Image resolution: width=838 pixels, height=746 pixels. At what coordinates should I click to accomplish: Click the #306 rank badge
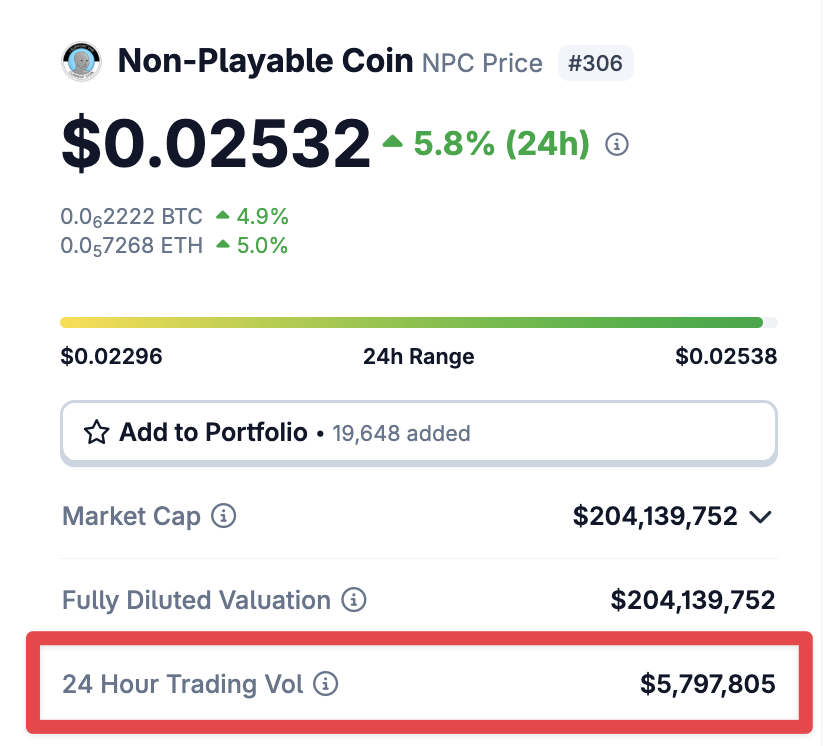595,63
